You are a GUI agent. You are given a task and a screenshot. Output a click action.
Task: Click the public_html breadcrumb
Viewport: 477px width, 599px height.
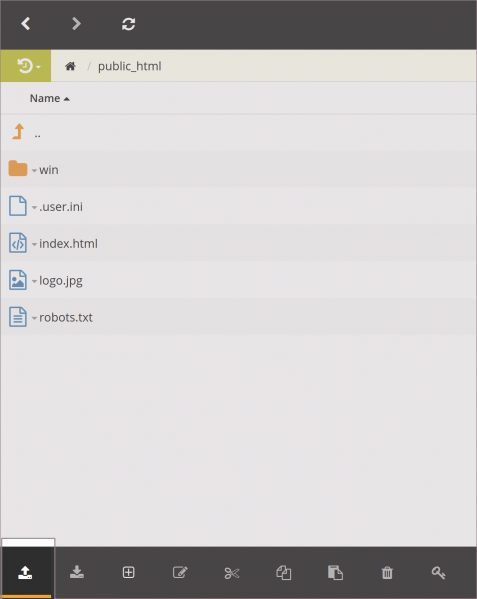point(129,66)
